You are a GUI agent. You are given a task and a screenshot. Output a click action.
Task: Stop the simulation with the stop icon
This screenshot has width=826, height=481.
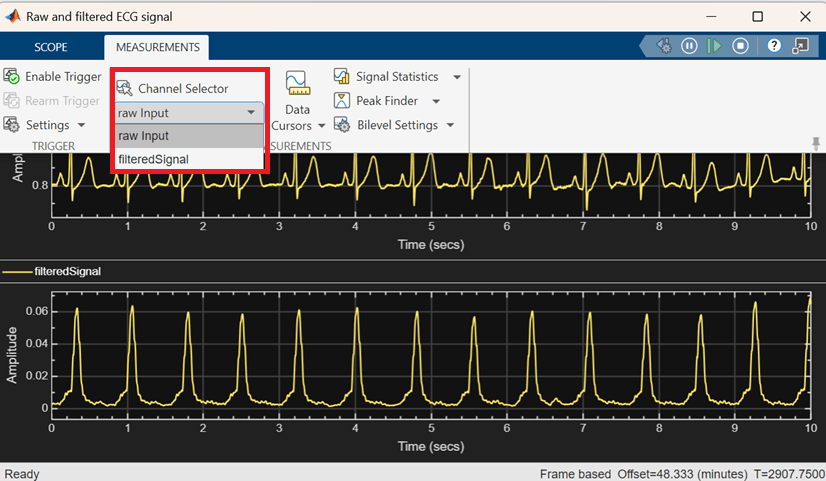(741, 46)
